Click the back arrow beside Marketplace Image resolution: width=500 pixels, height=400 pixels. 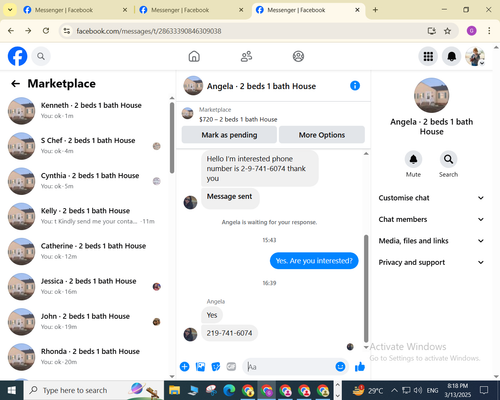point(15,83)
